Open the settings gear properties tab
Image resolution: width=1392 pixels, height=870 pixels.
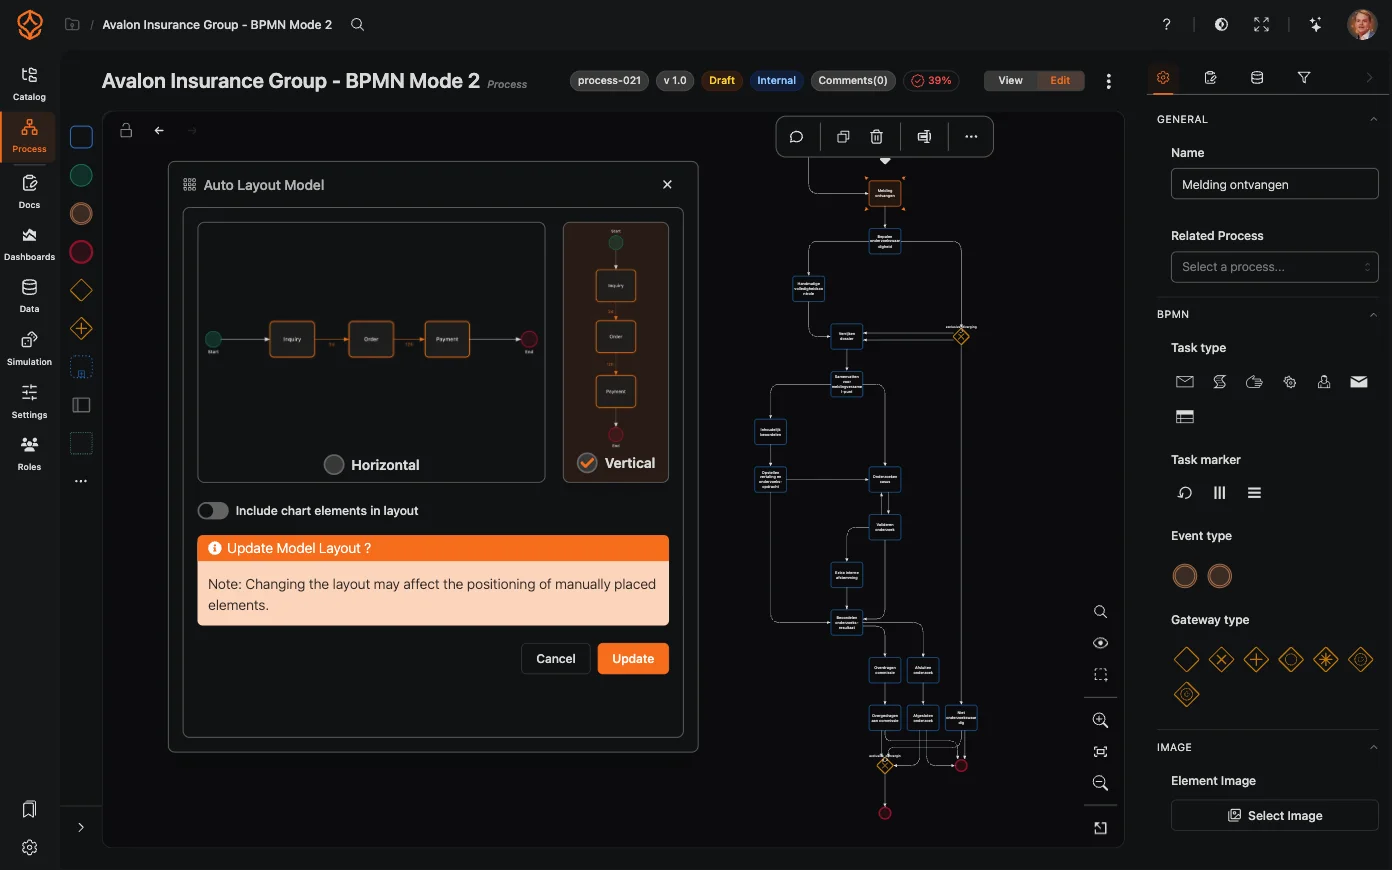pyautogui.click(x=1163, y=77)
